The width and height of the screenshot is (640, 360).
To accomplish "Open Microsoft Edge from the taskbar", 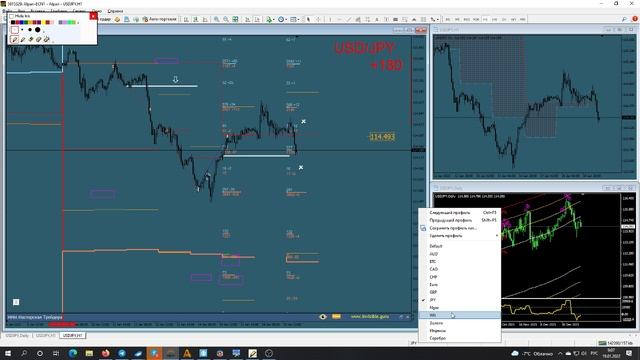I will point(73,353).
